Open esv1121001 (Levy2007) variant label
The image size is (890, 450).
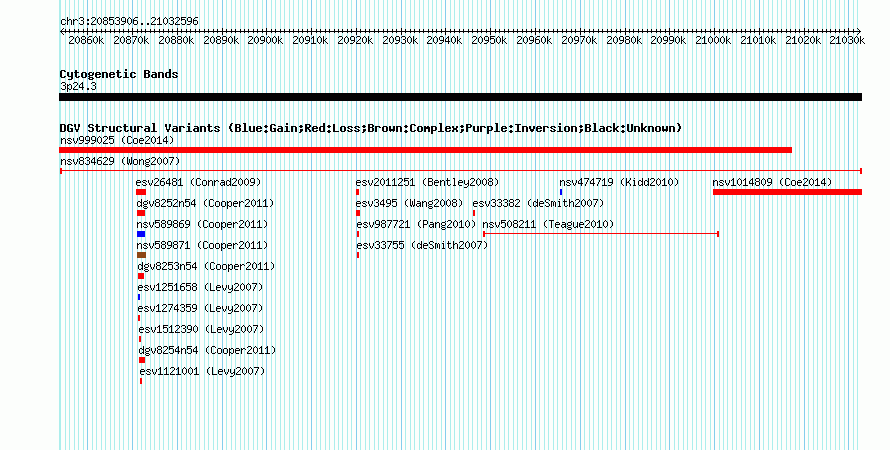(203, 371)
